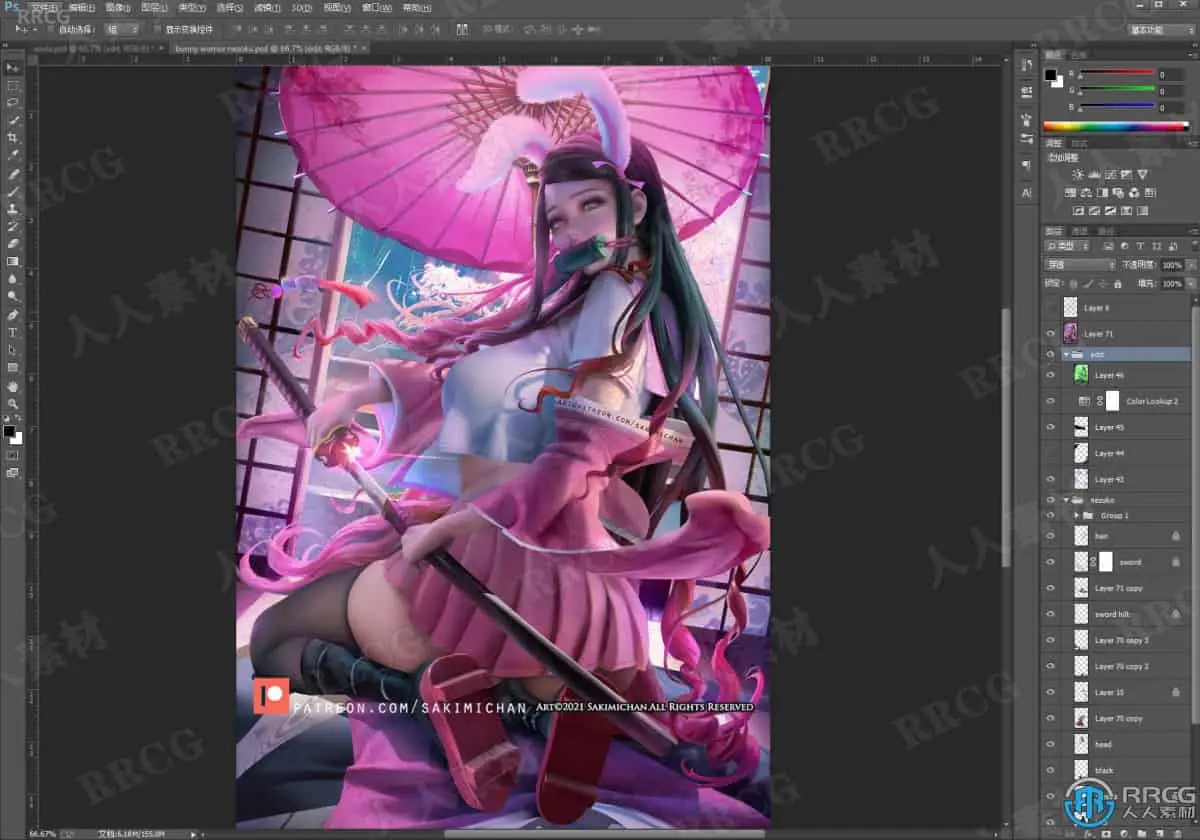Screen dimensions: 1200x840
Task: Hide the Color Lookup 2 layer
Action: [x=1050, y=401]
